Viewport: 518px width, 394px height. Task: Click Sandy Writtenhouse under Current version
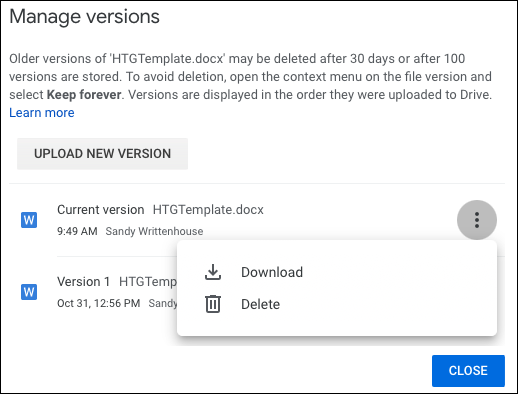[x=154, y=231]
